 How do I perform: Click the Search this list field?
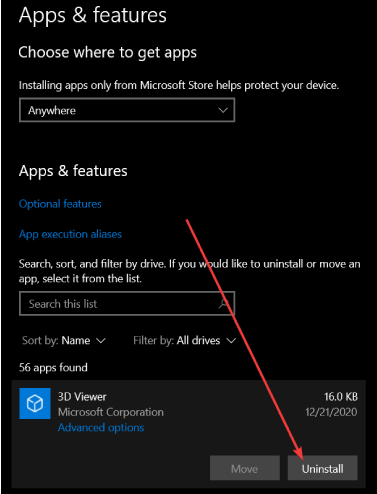(127, 303)
